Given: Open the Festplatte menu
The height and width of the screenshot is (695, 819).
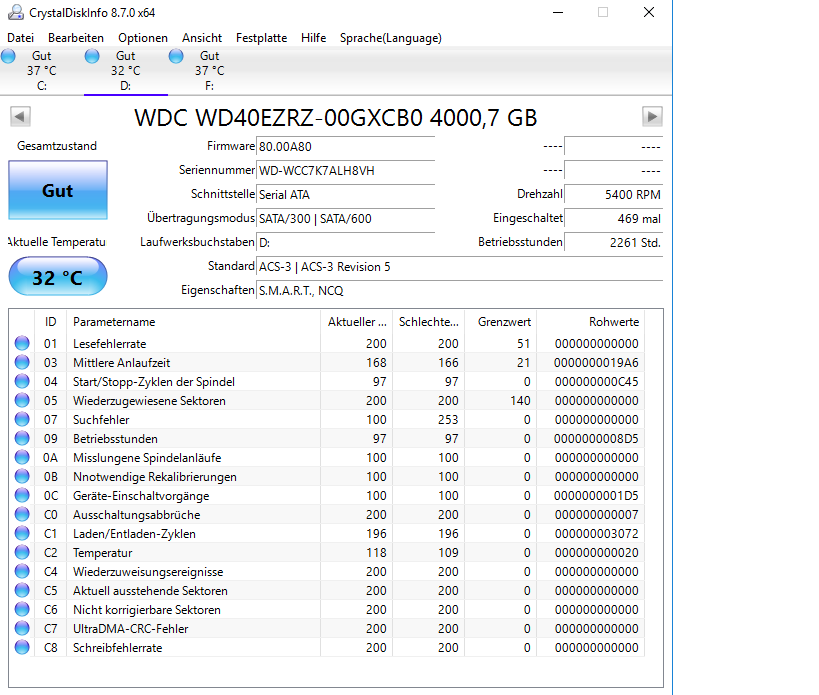Looking at the screenshot, I should point(261,38).
